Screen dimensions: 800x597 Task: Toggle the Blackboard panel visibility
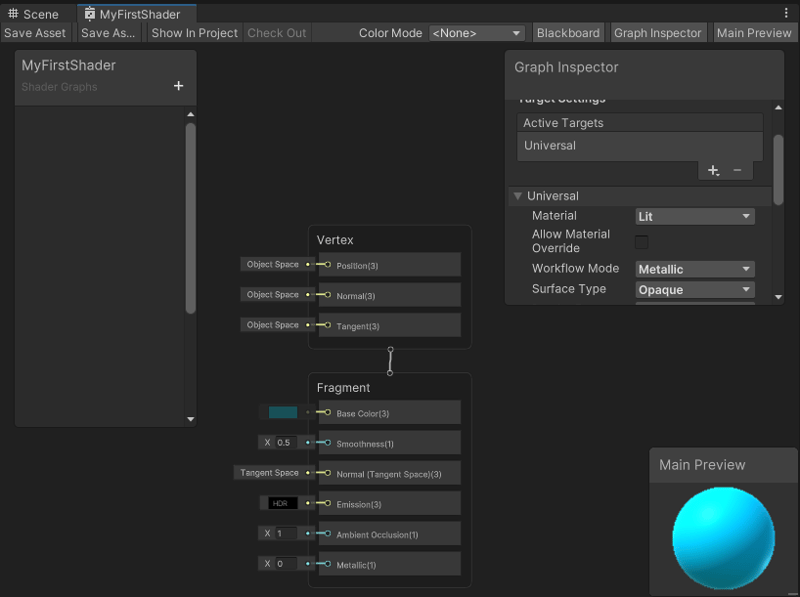coord(568,33)
